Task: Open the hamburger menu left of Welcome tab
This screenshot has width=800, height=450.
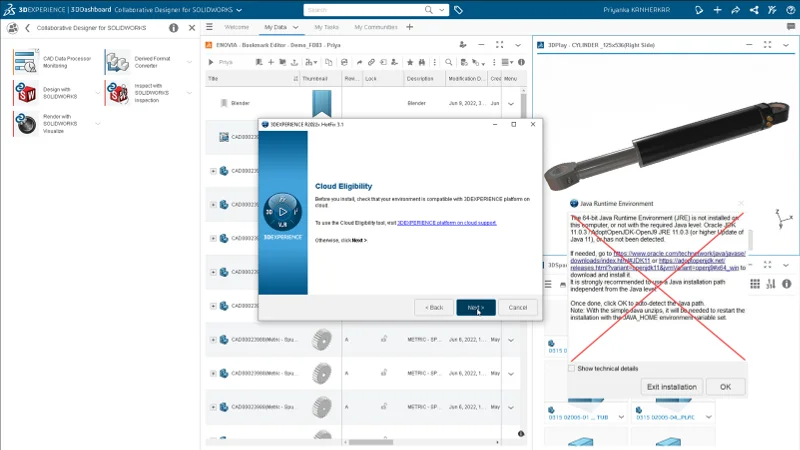Action: click(x=209, y=27)
